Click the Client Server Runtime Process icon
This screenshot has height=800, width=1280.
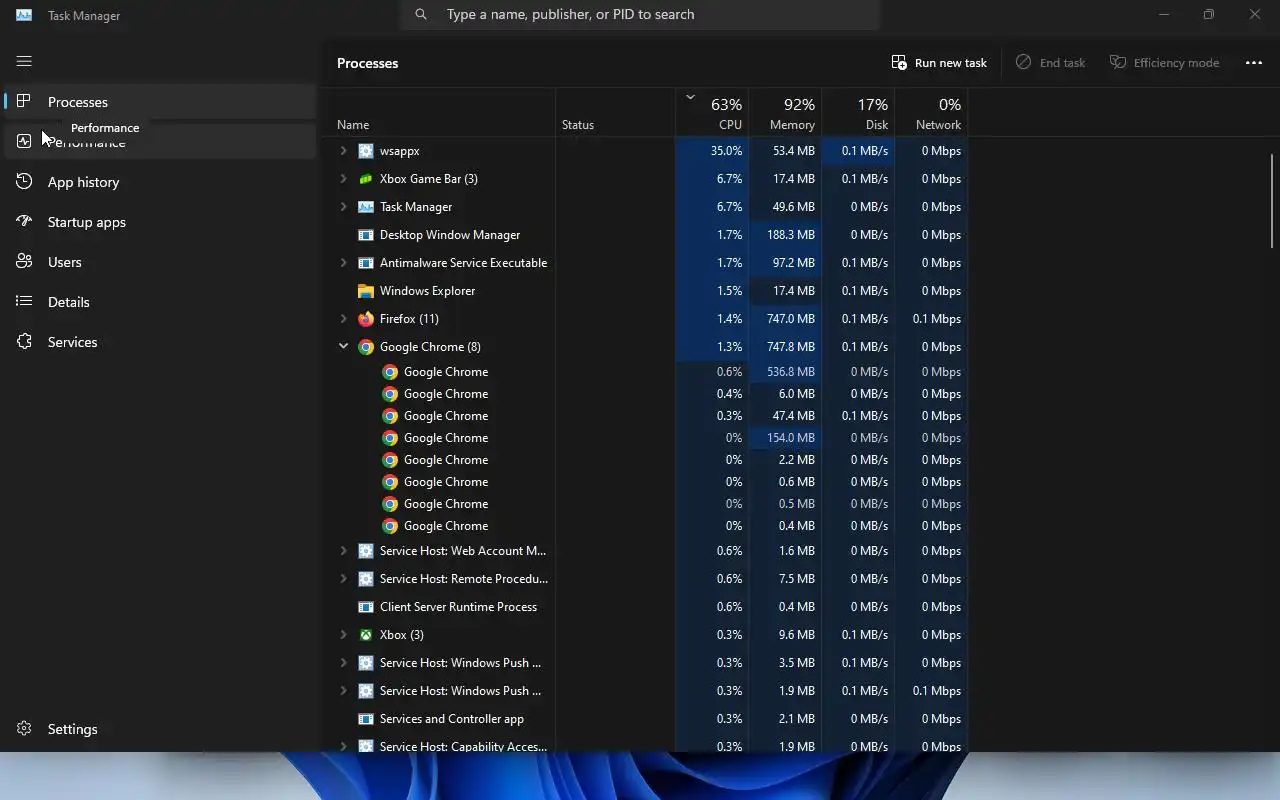[366, 607]
